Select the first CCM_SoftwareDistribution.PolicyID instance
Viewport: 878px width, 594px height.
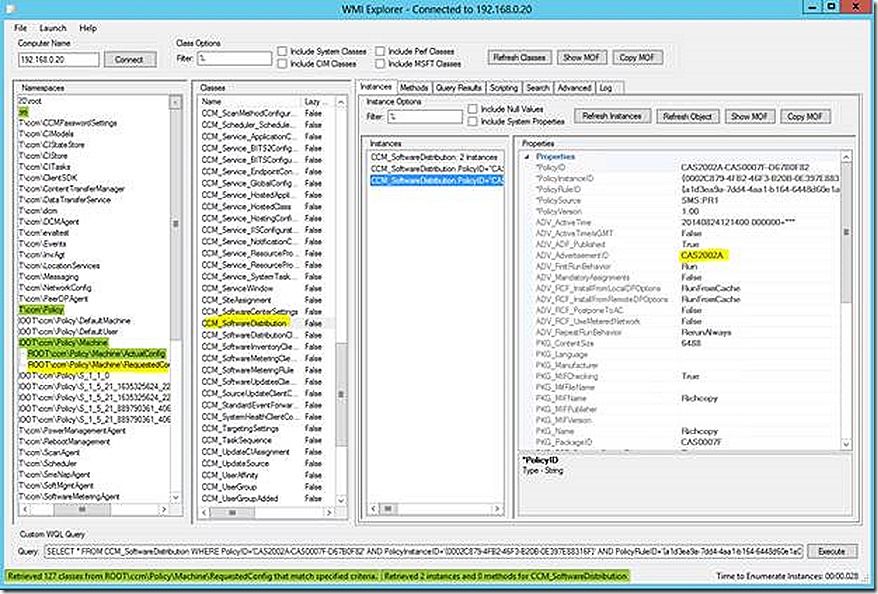click(437, 169)
